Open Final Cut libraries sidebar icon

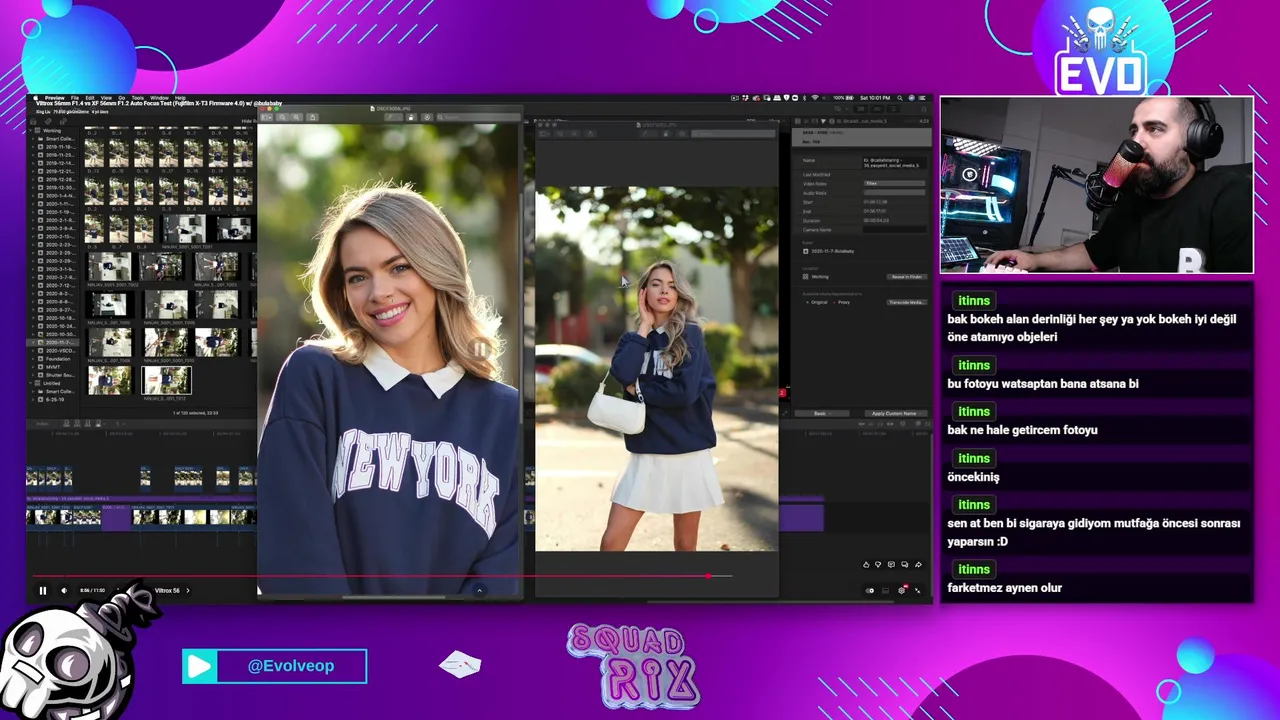(x=33, y=121)
